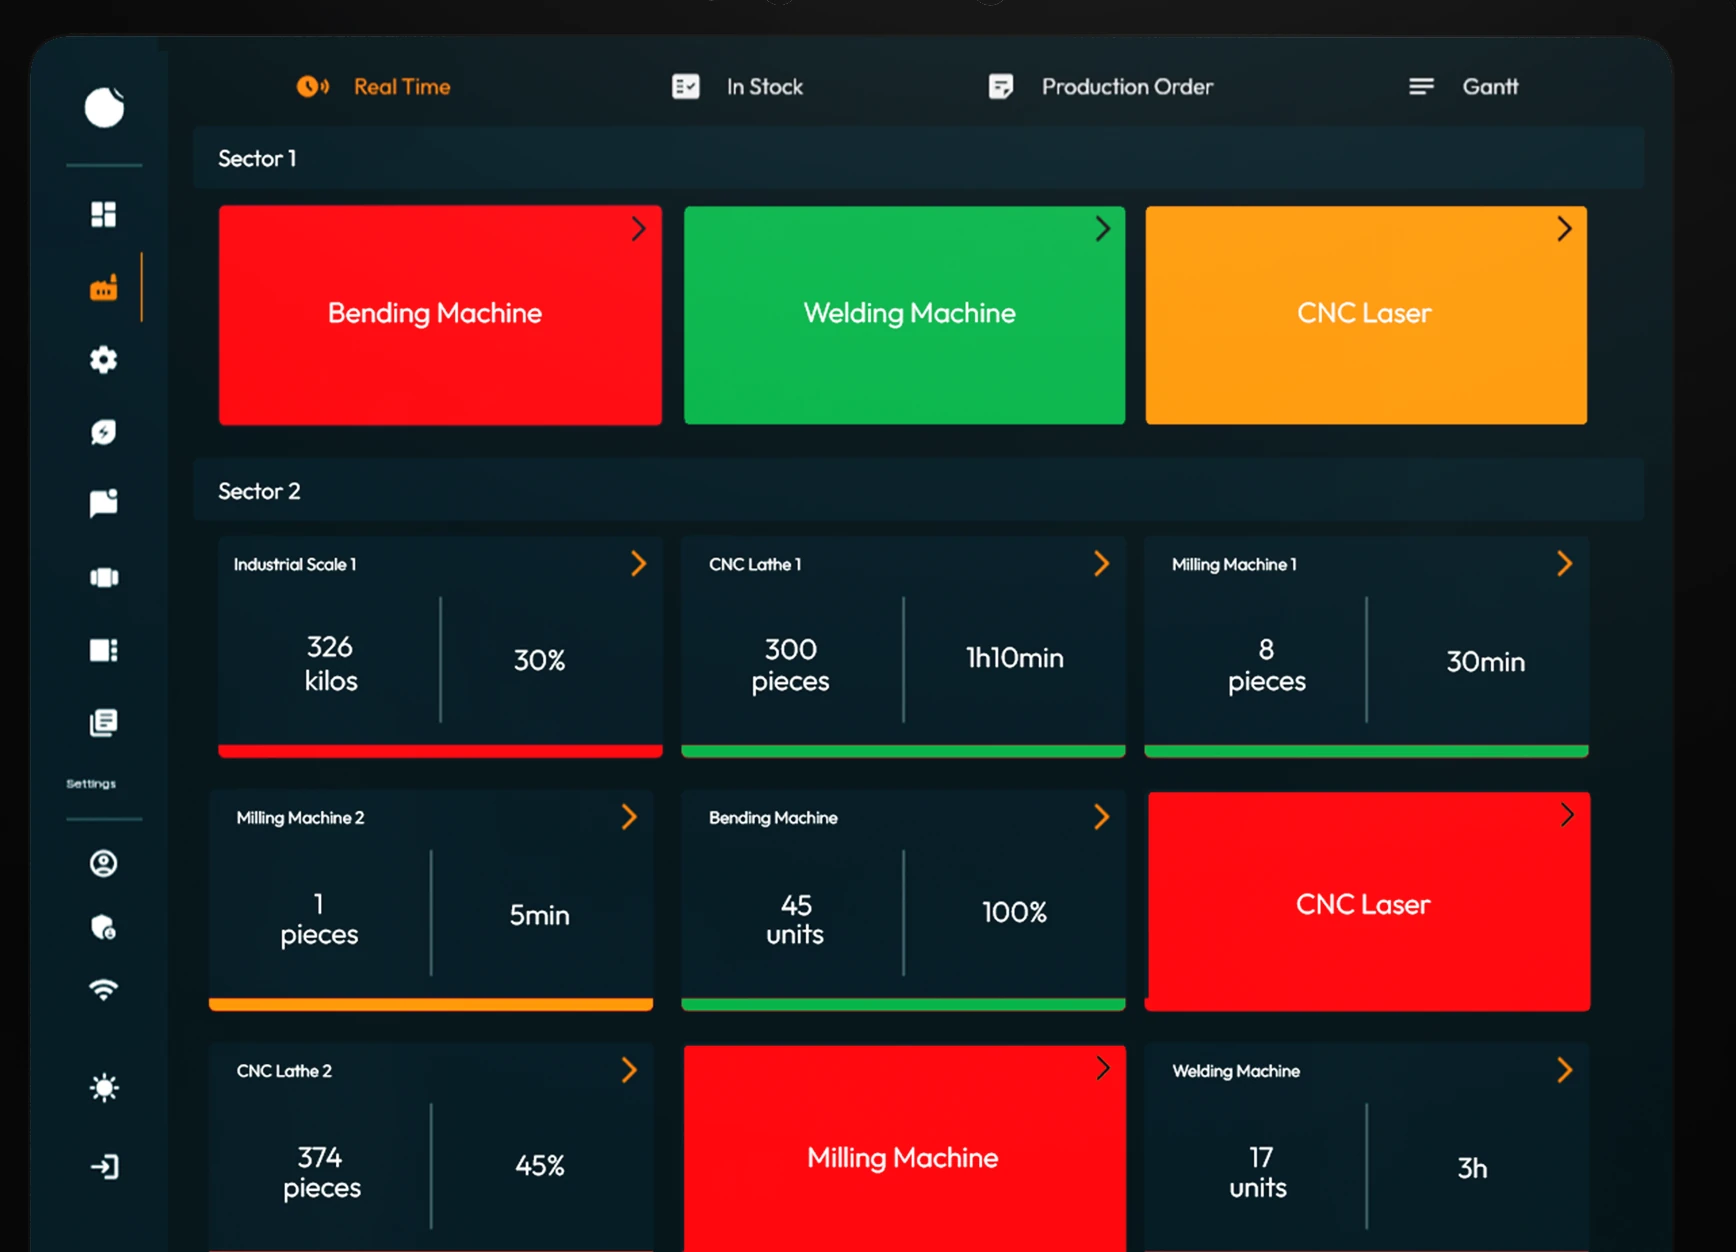1736x1252 pixels.
Task: Click the lightning bolt energy icon
Action: pyautogui.click(x=104, y=432)
